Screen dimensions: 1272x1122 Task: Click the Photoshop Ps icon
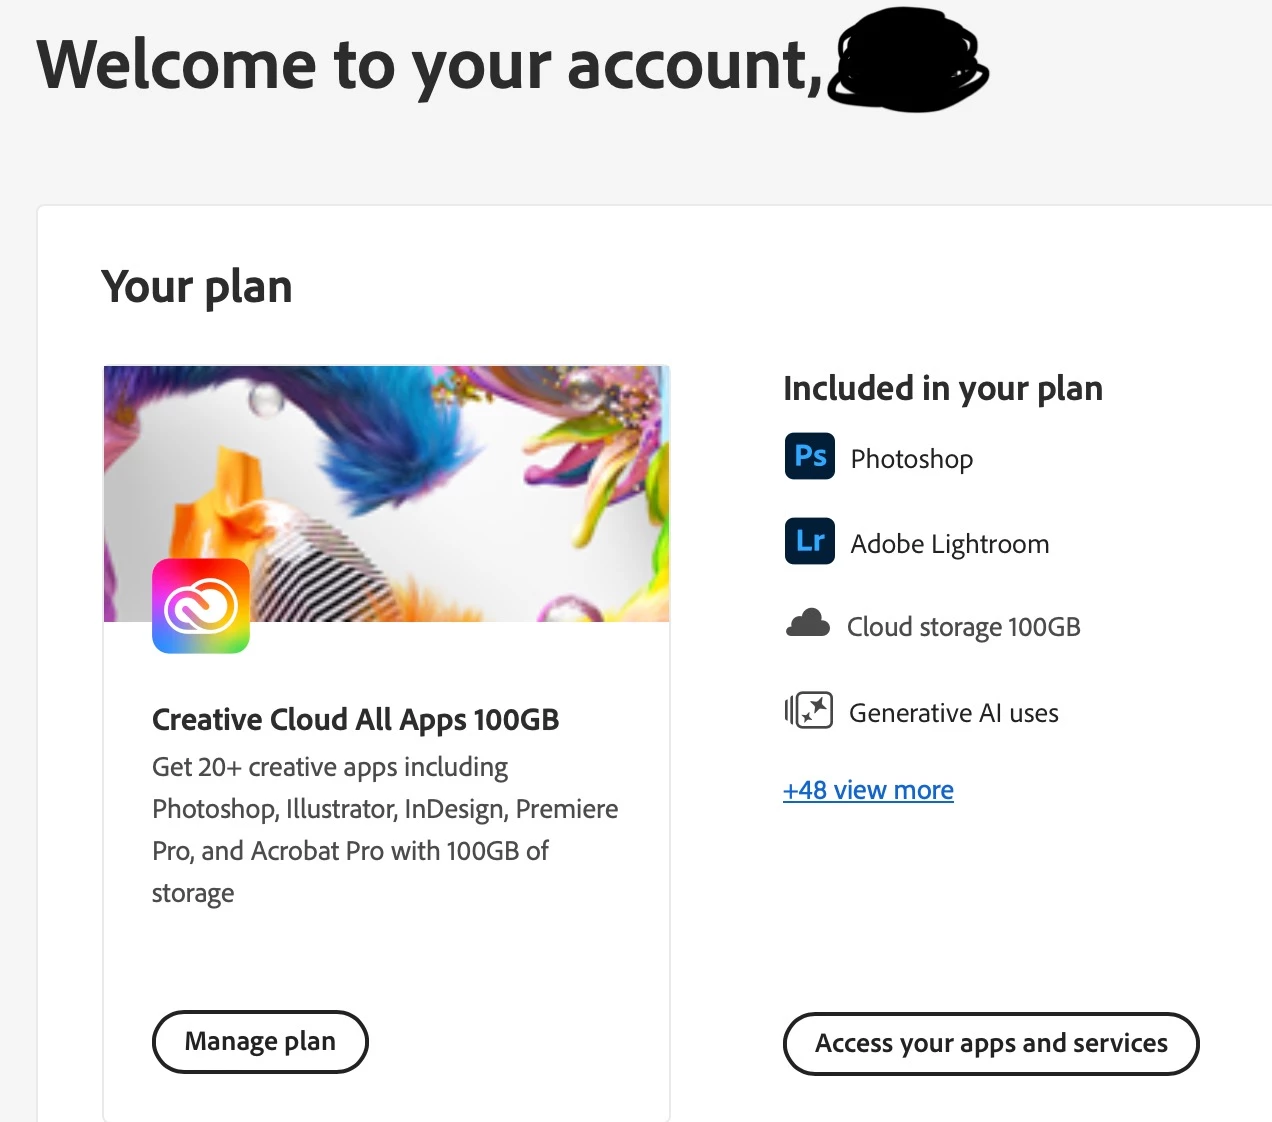[809, 457]
